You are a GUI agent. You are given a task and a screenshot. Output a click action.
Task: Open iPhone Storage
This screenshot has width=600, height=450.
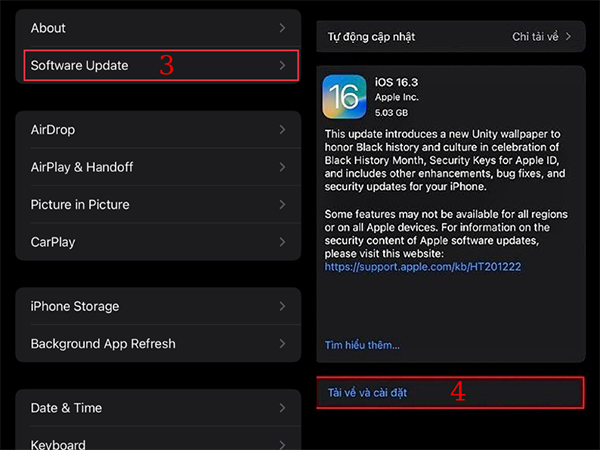158,306
